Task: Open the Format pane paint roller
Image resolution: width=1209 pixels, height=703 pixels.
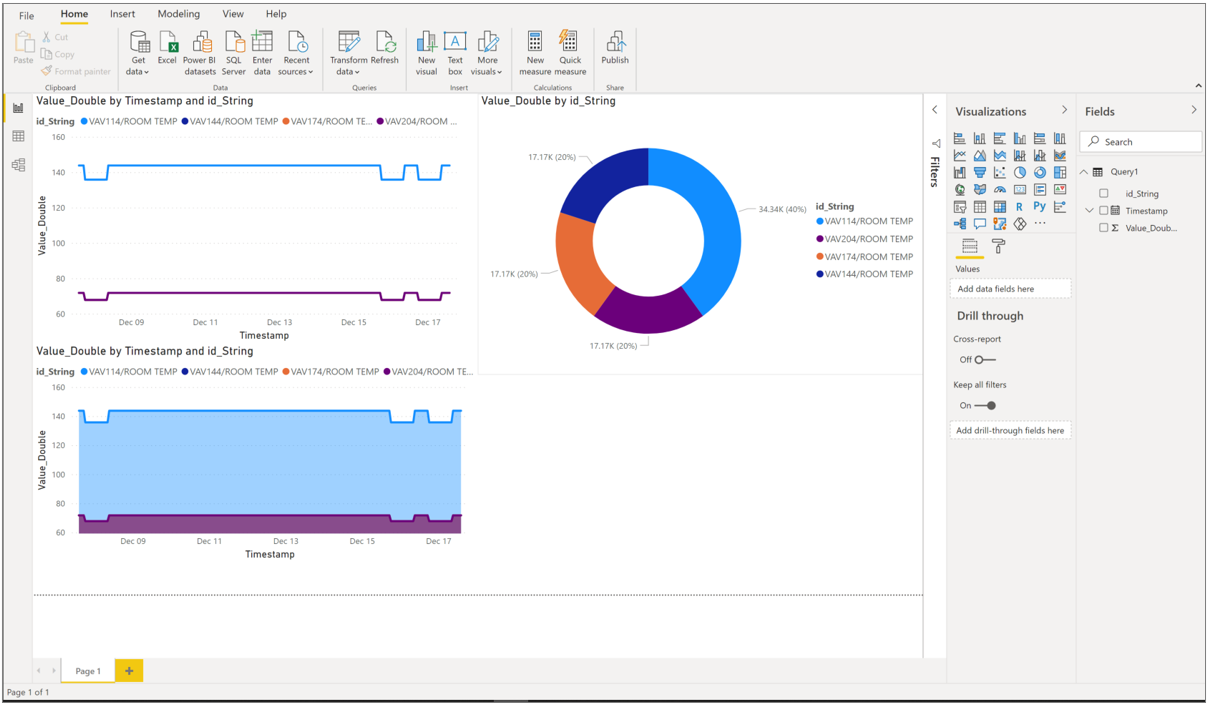Action: [x=997, y=245]
